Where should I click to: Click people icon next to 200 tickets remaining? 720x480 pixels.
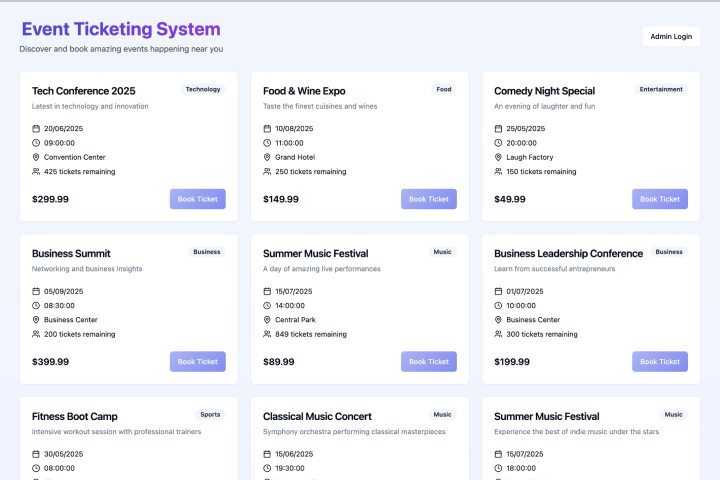(36, 334)
